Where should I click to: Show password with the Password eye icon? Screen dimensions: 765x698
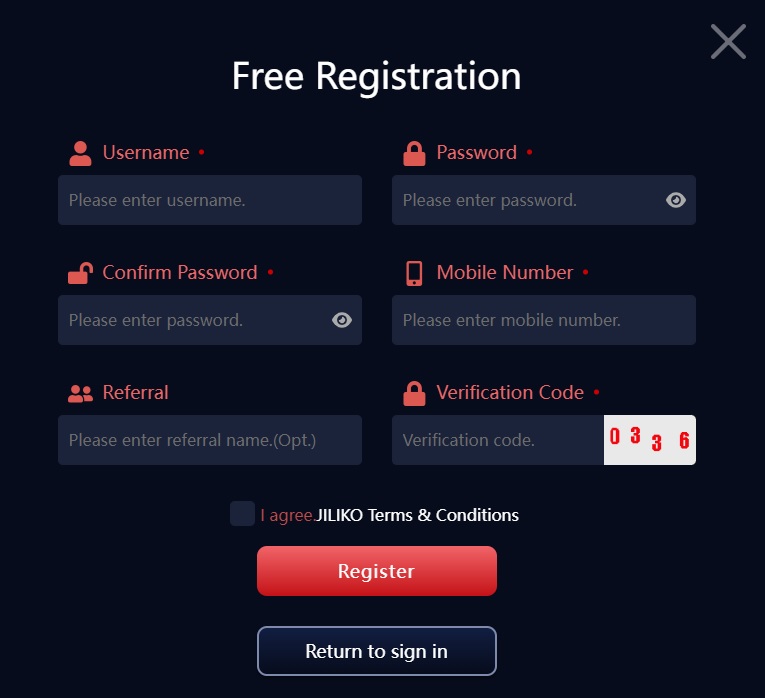pyautogui.click(x=676, y=200)
